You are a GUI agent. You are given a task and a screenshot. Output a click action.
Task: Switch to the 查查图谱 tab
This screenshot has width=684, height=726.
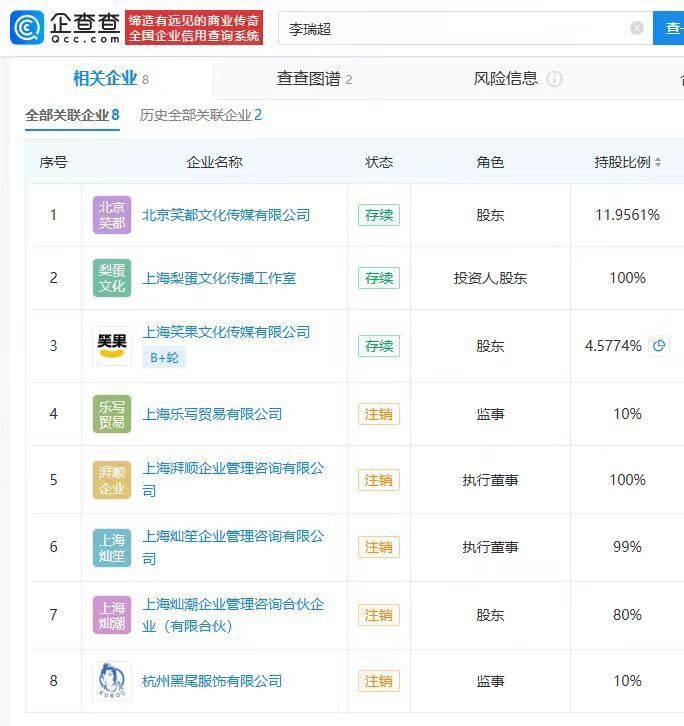pos(314,79)
